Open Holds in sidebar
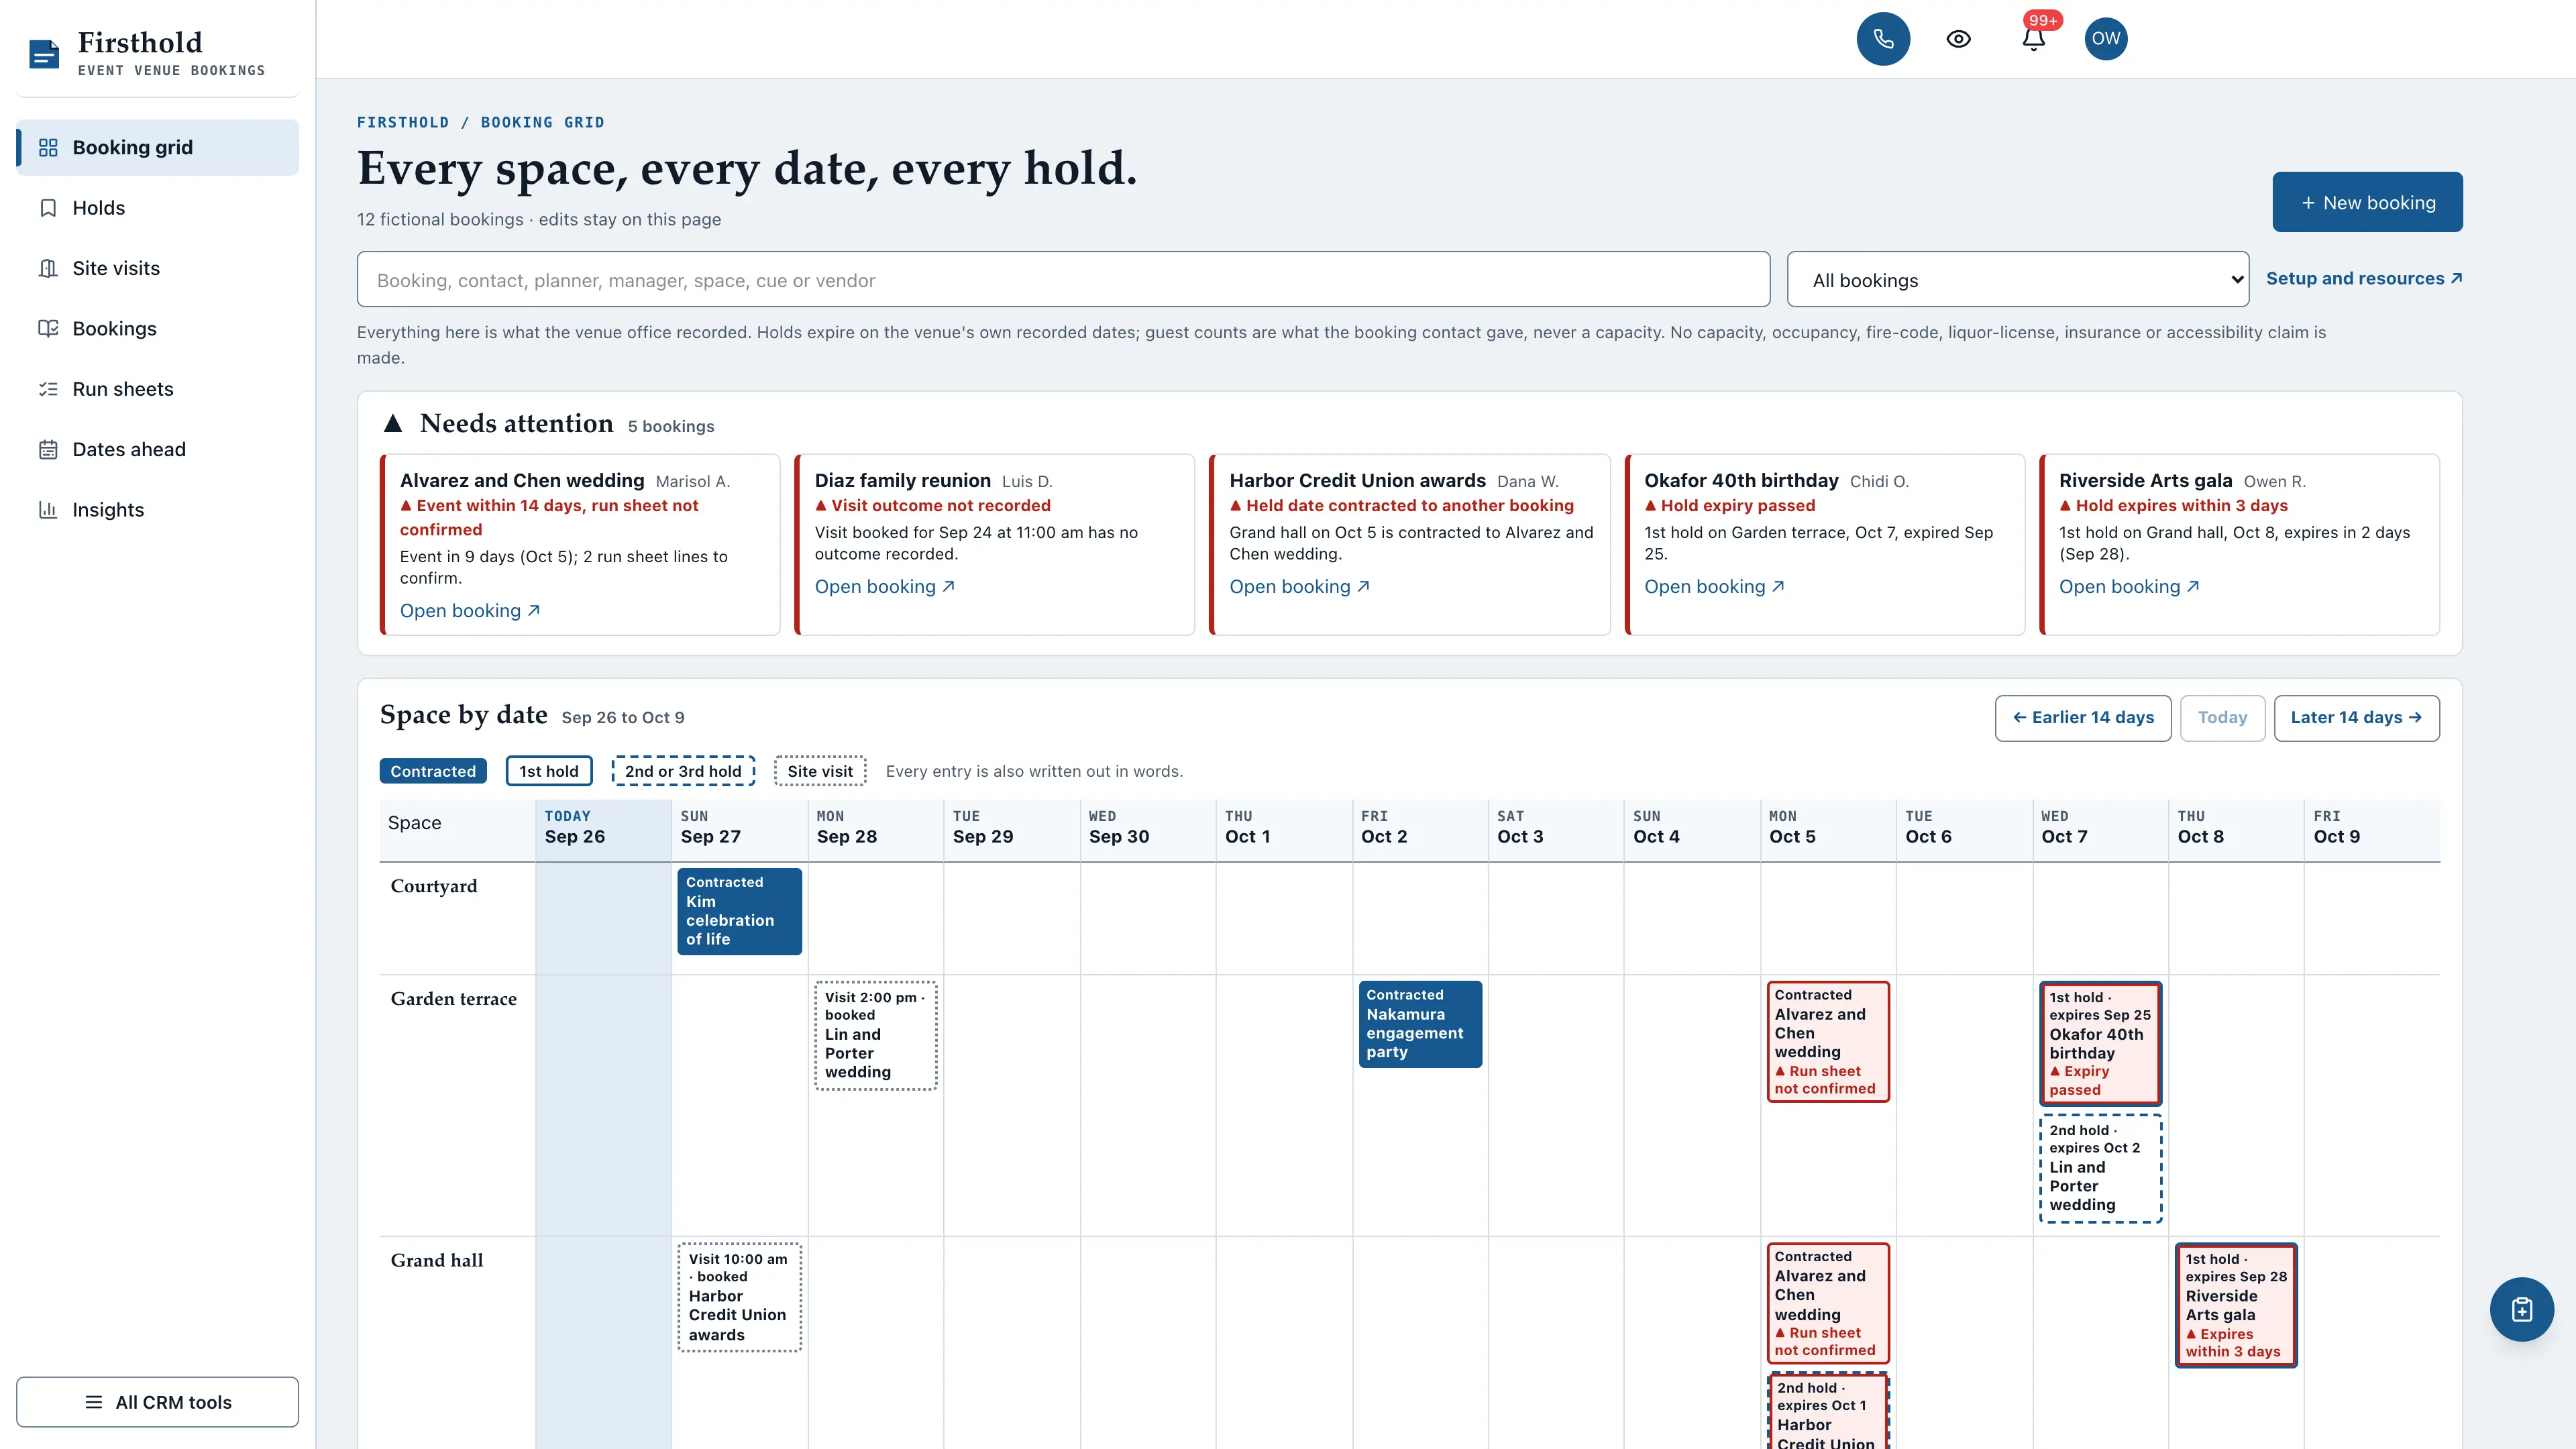 158,208
